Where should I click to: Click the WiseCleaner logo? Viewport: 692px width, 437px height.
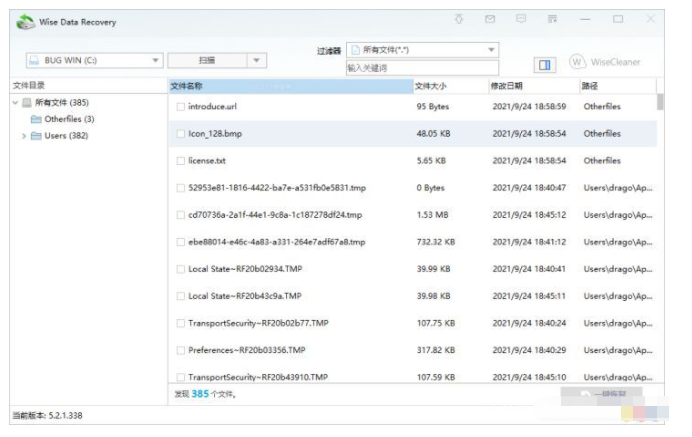click(605, 62)
